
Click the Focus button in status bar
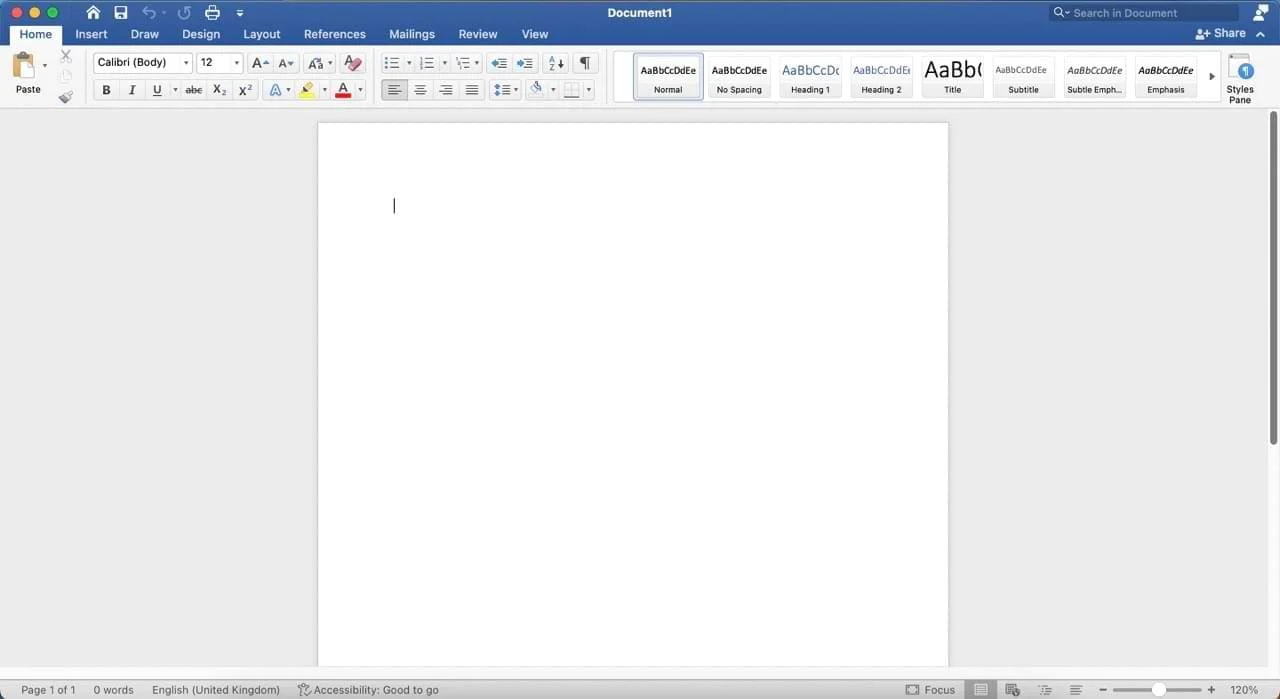pos(930,690)
